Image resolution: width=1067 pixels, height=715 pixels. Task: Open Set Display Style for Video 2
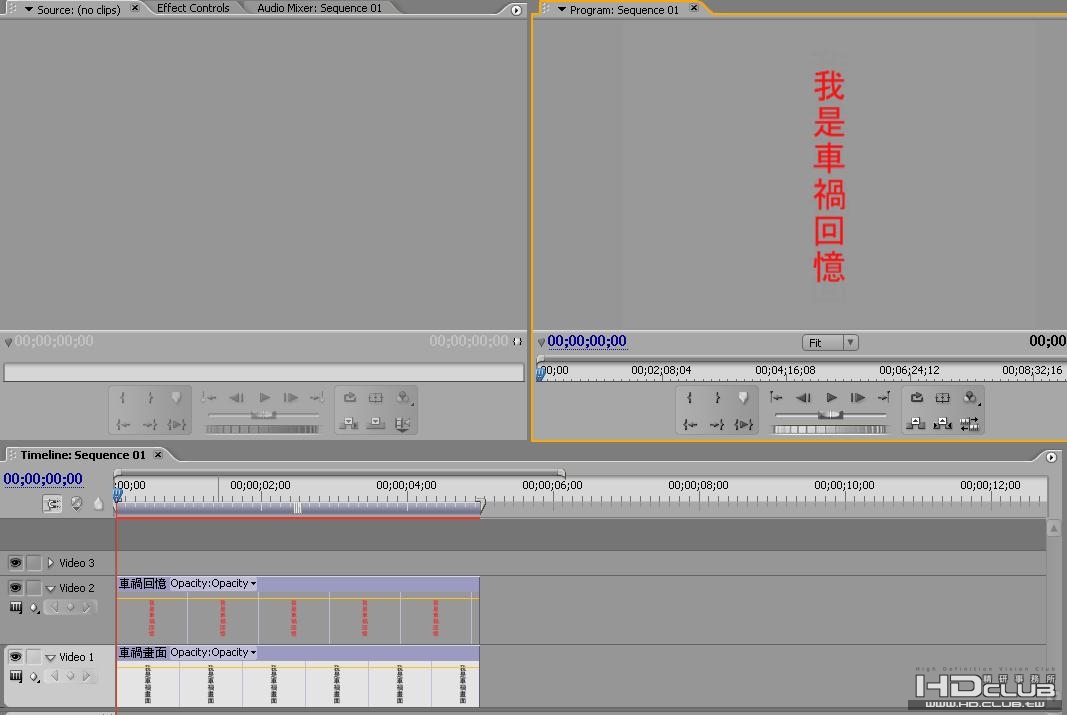click(x=16, y=608)
